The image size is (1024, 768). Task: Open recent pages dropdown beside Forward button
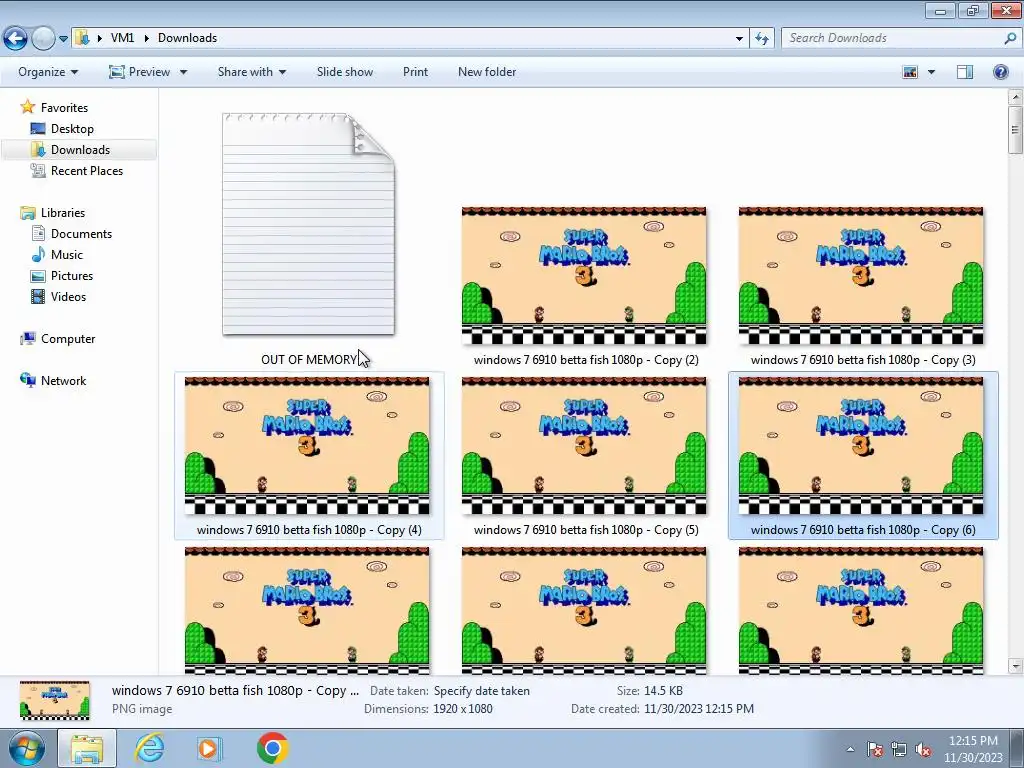point(63,39)
